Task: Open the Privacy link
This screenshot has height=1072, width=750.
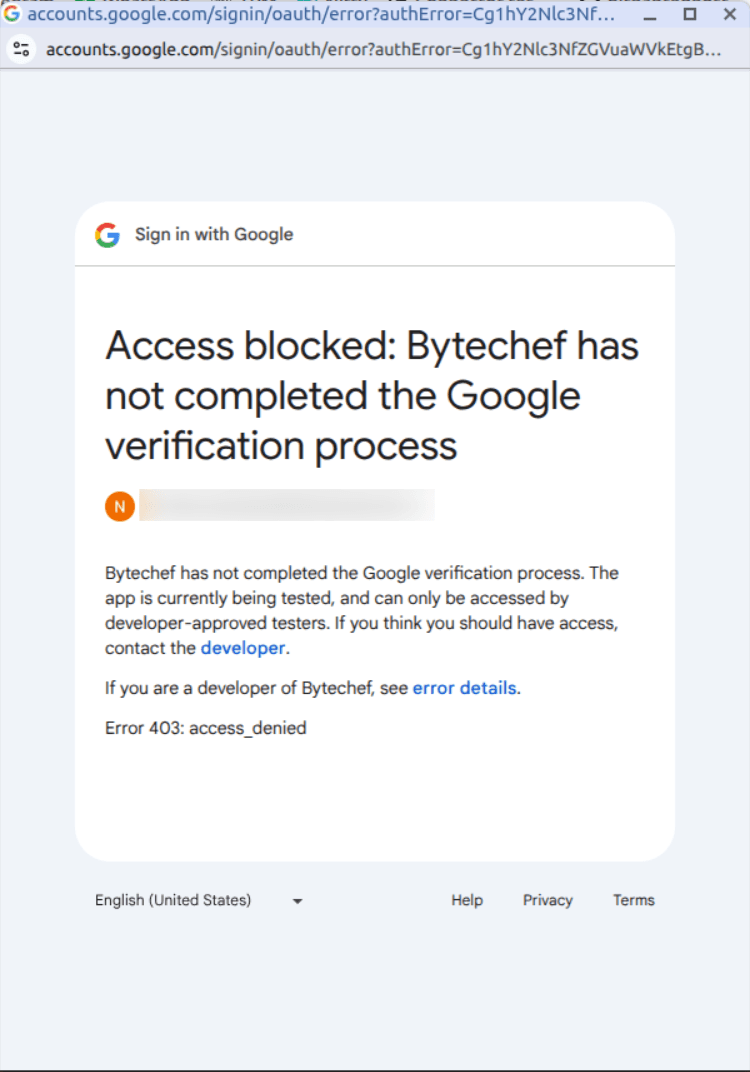Action: pyautogui.click(x=547, y=900)
